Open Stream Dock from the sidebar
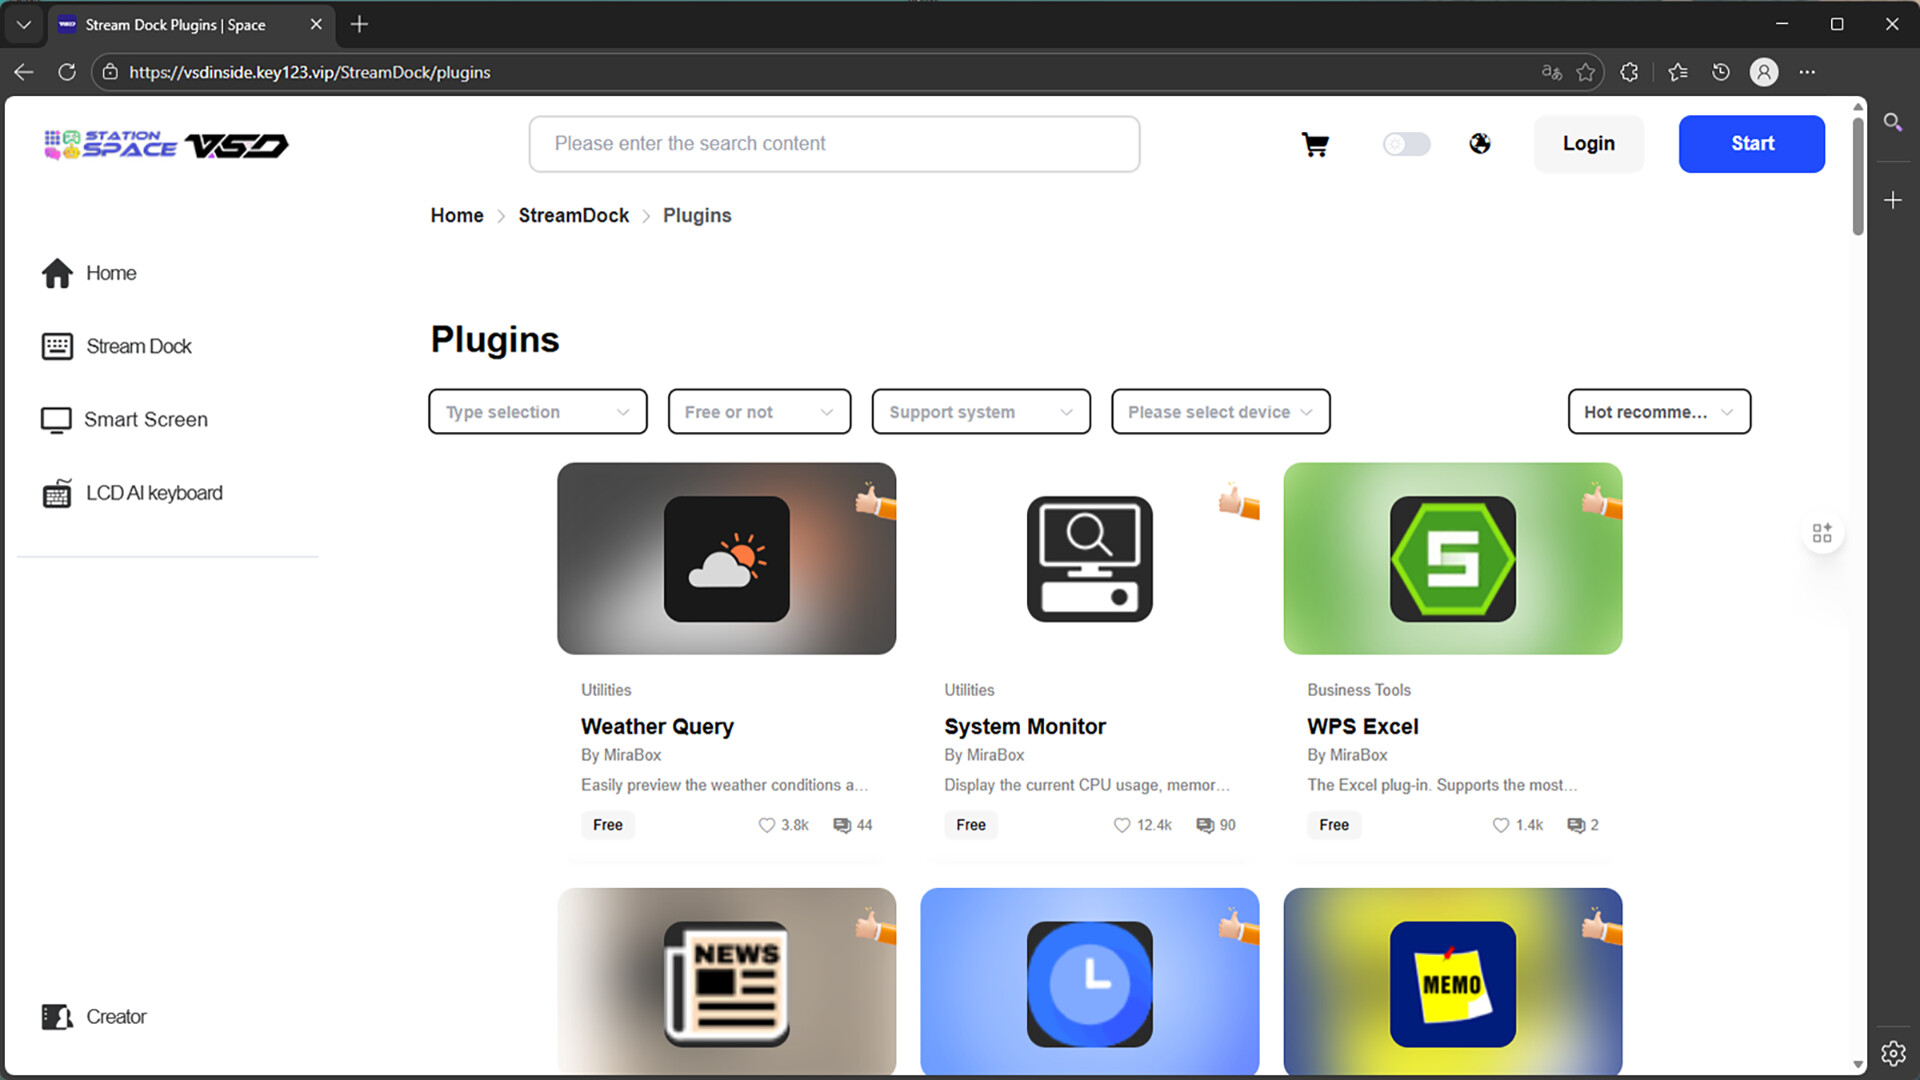The image size is (1920, 1080). click(x=138, y=346)
